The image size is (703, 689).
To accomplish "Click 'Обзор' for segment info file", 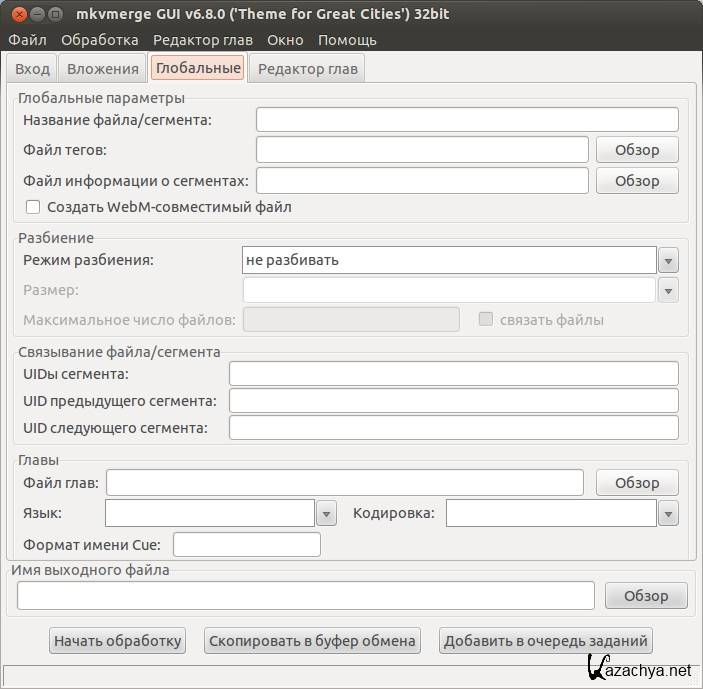I will [637, 181].
